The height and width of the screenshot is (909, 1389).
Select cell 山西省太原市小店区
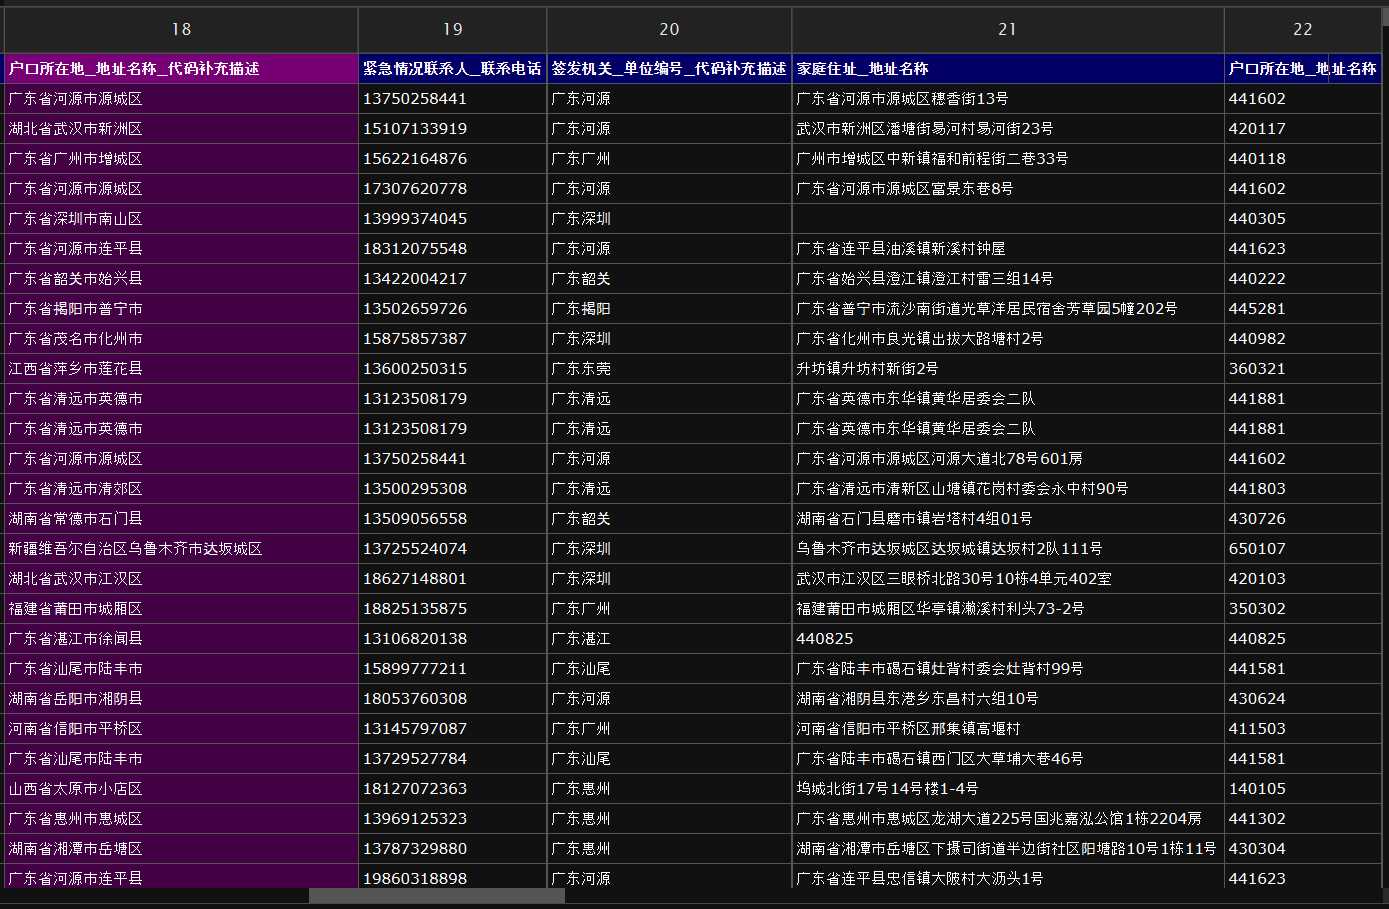point(181,789)
